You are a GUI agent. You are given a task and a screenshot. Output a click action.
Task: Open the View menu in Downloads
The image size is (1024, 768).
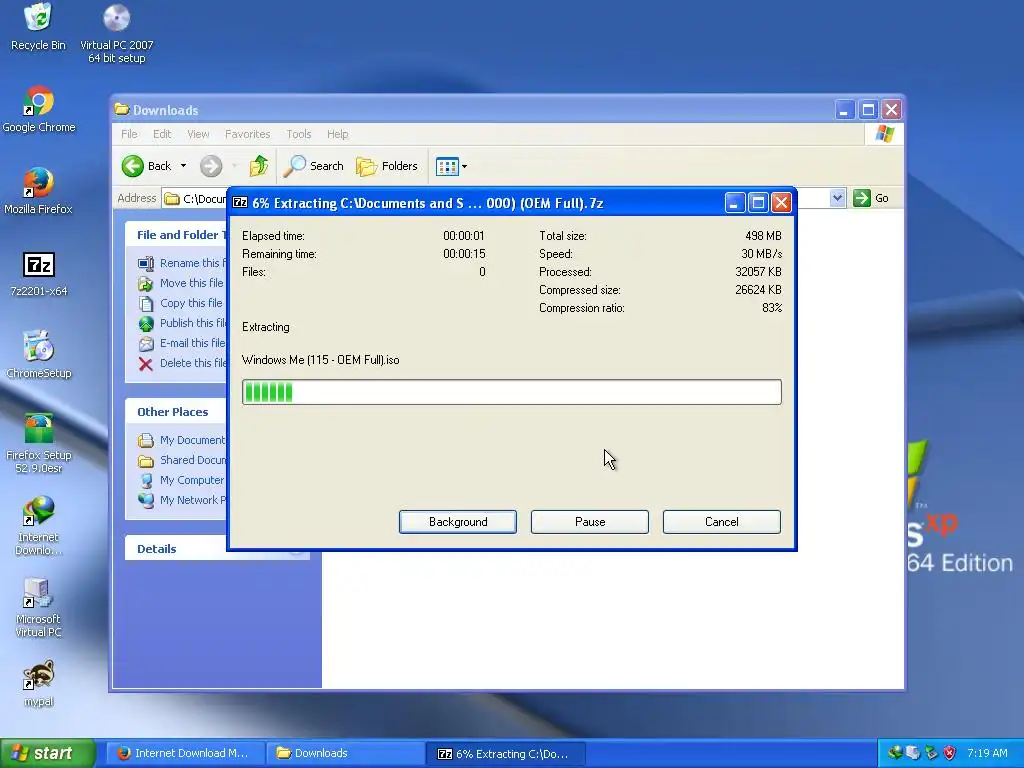click(x=199, y=134)
